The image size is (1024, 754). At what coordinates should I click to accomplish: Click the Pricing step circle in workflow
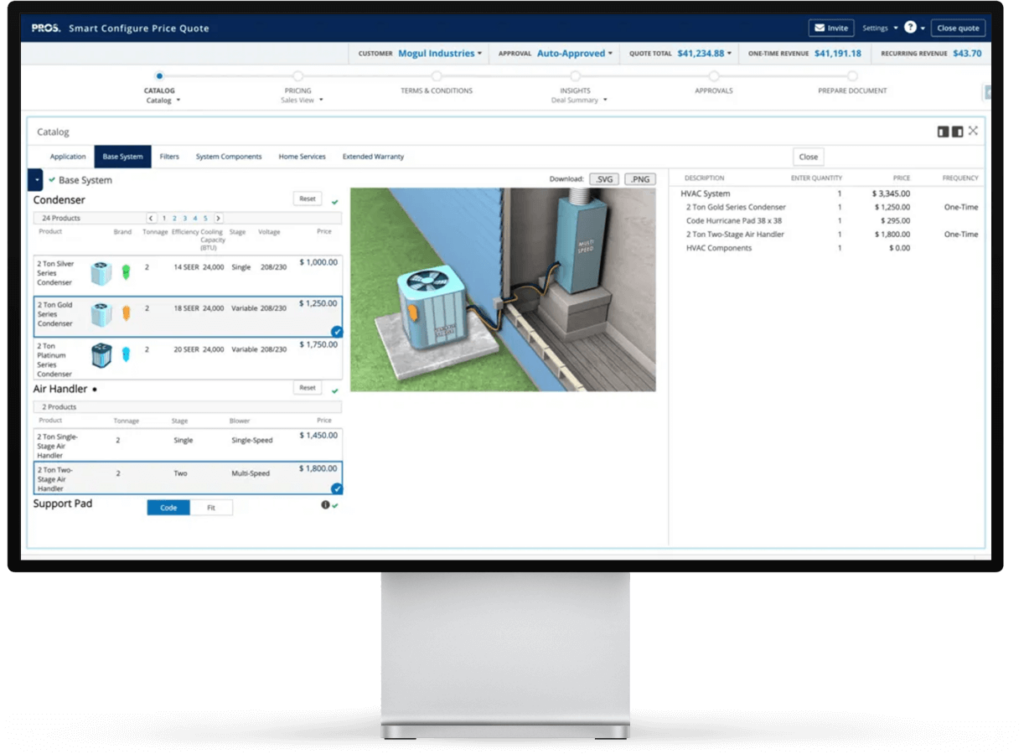(x=298, y=76)
